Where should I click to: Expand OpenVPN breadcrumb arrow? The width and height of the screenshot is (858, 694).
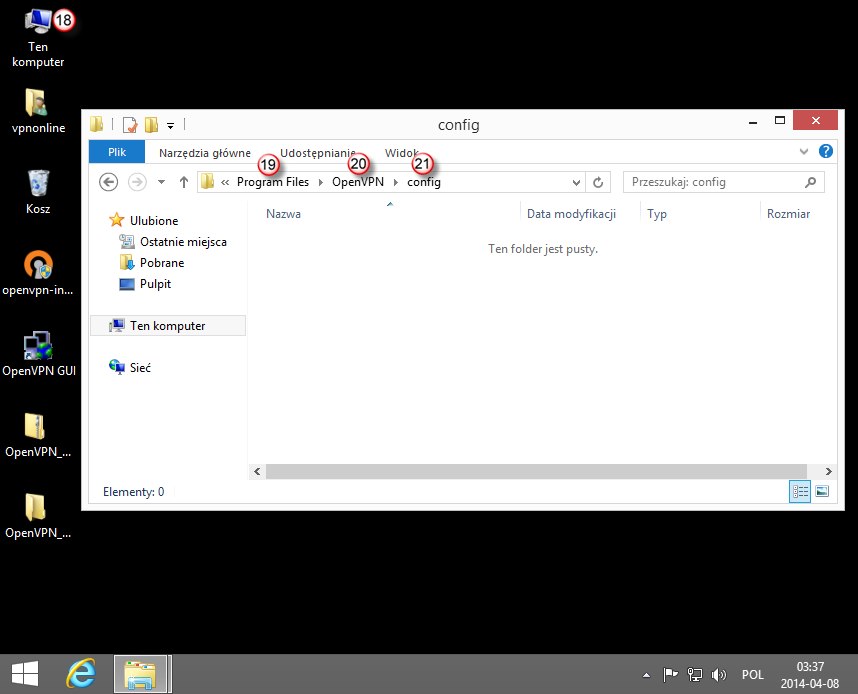(x=396, y=182)
